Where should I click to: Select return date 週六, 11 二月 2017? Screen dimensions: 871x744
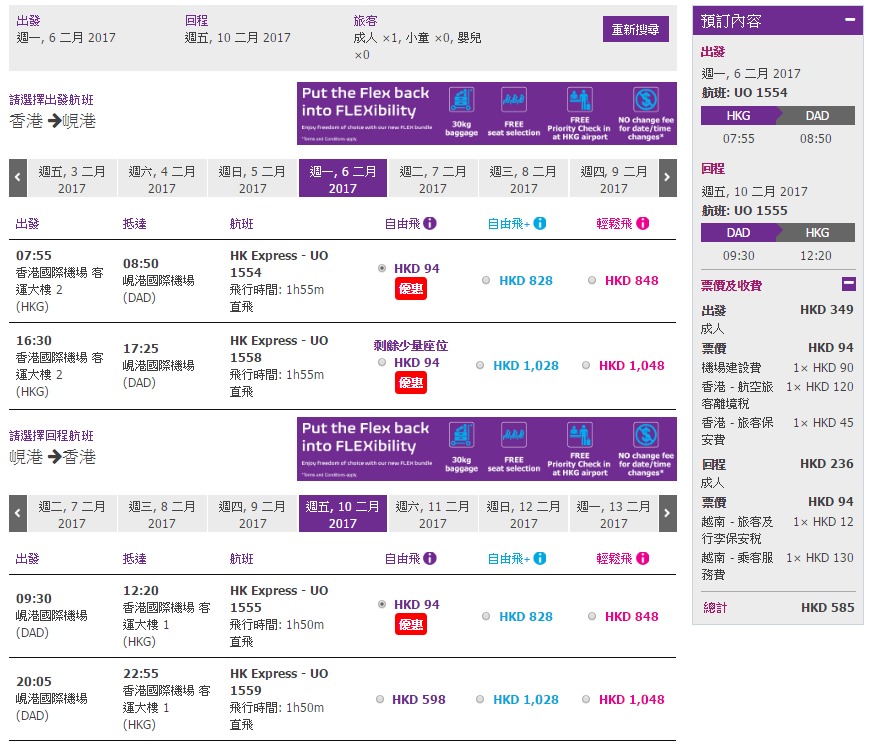pos(433,515)
